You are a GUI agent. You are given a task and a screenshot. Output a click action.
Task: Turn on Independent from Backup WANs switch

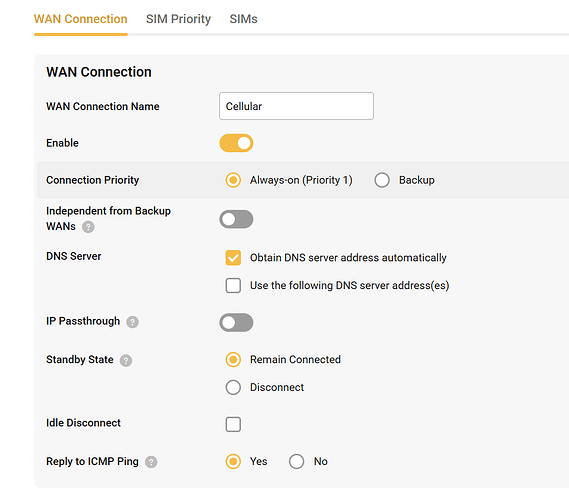point(236,219)
